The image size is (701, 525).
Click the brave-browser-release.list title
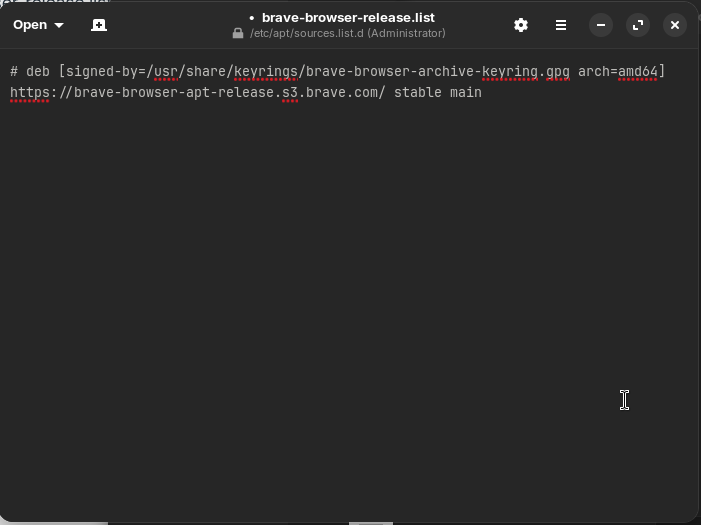(x=348, y=18)
